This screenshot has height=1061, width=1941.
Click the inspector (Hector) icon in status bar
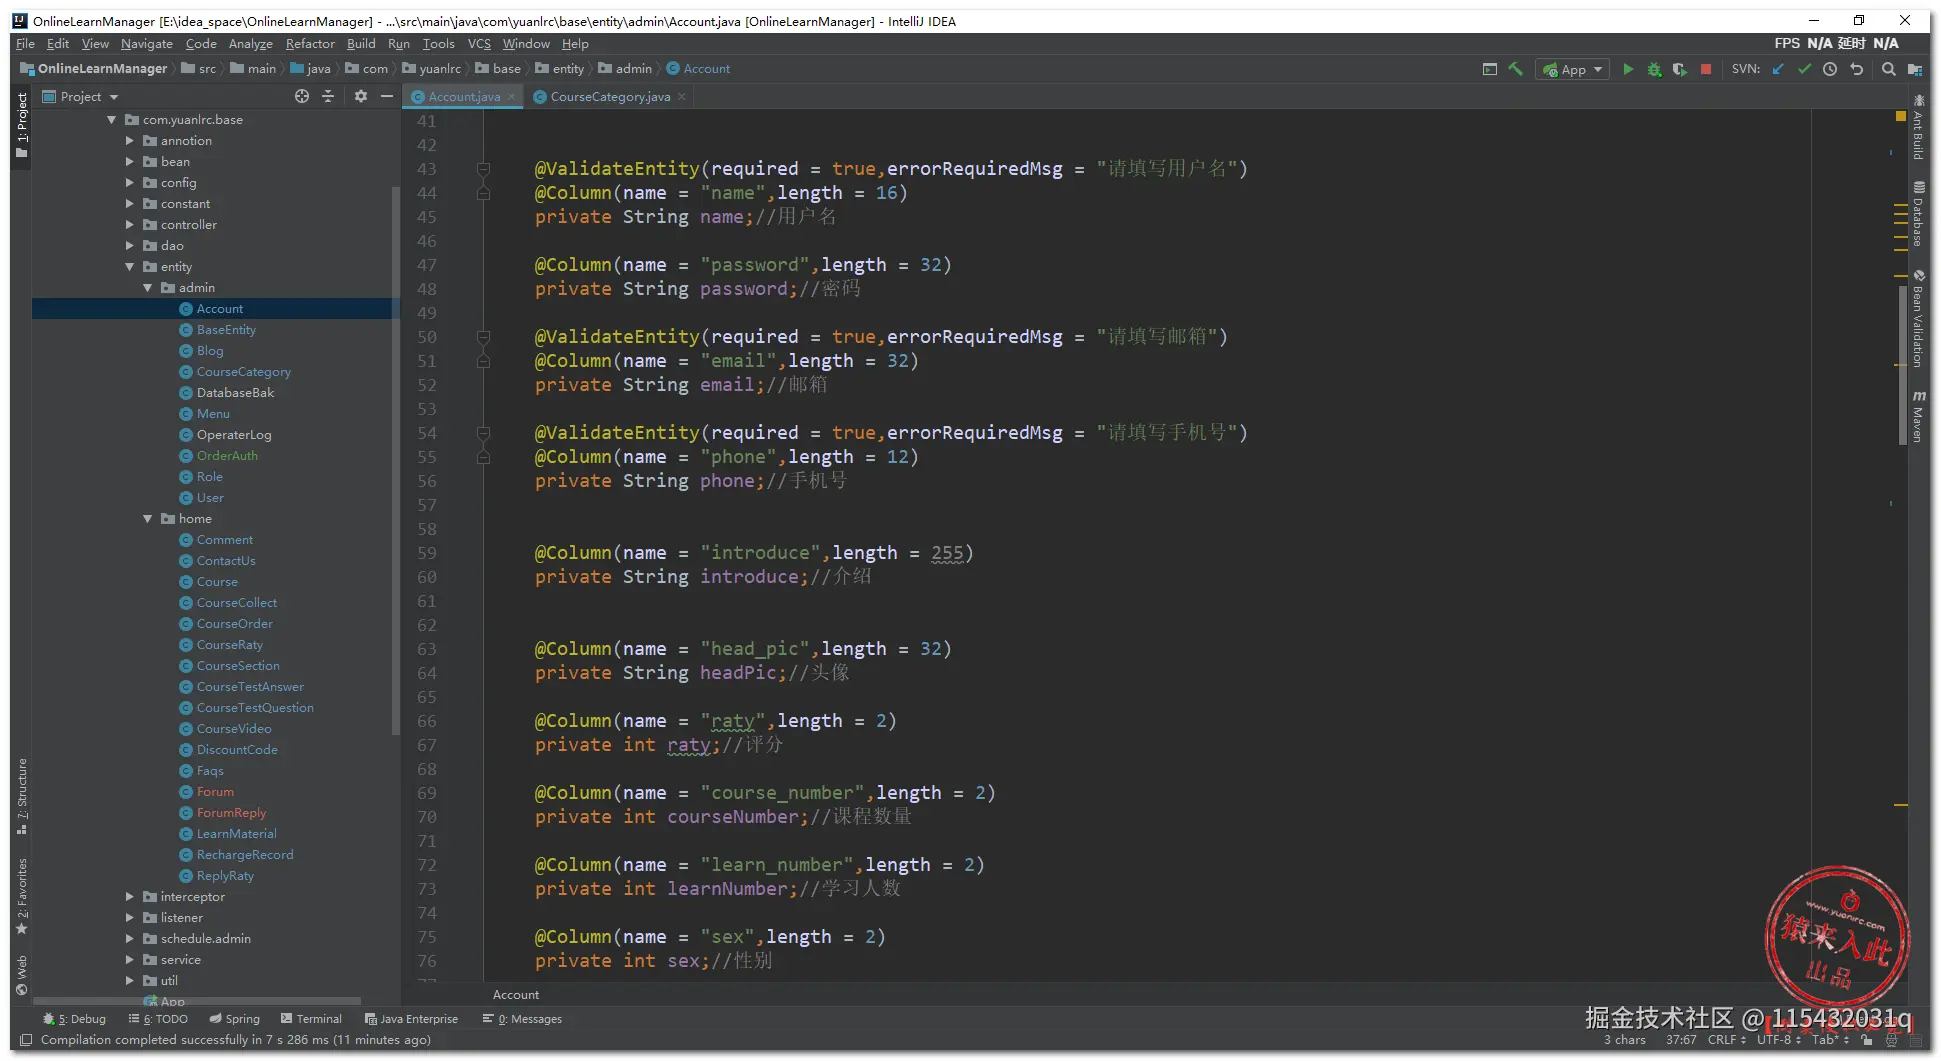pyautogui.click(x=1891, y=1040)
